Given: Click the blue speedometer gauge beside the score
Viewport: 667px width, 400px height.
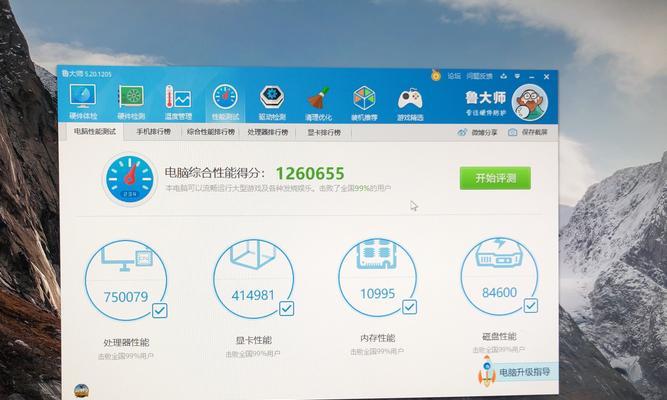Looking at the screenshot, I should click(x=130, y=179).
